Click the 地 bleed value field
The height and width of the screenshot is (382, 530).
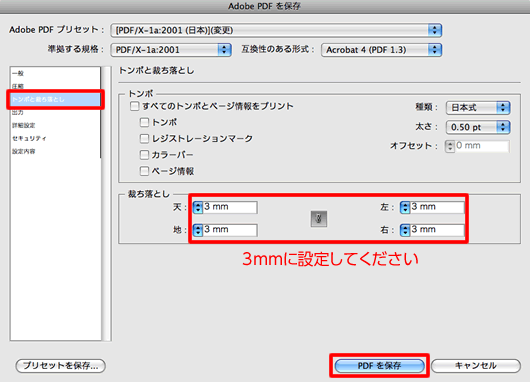(x=230, y=230)
